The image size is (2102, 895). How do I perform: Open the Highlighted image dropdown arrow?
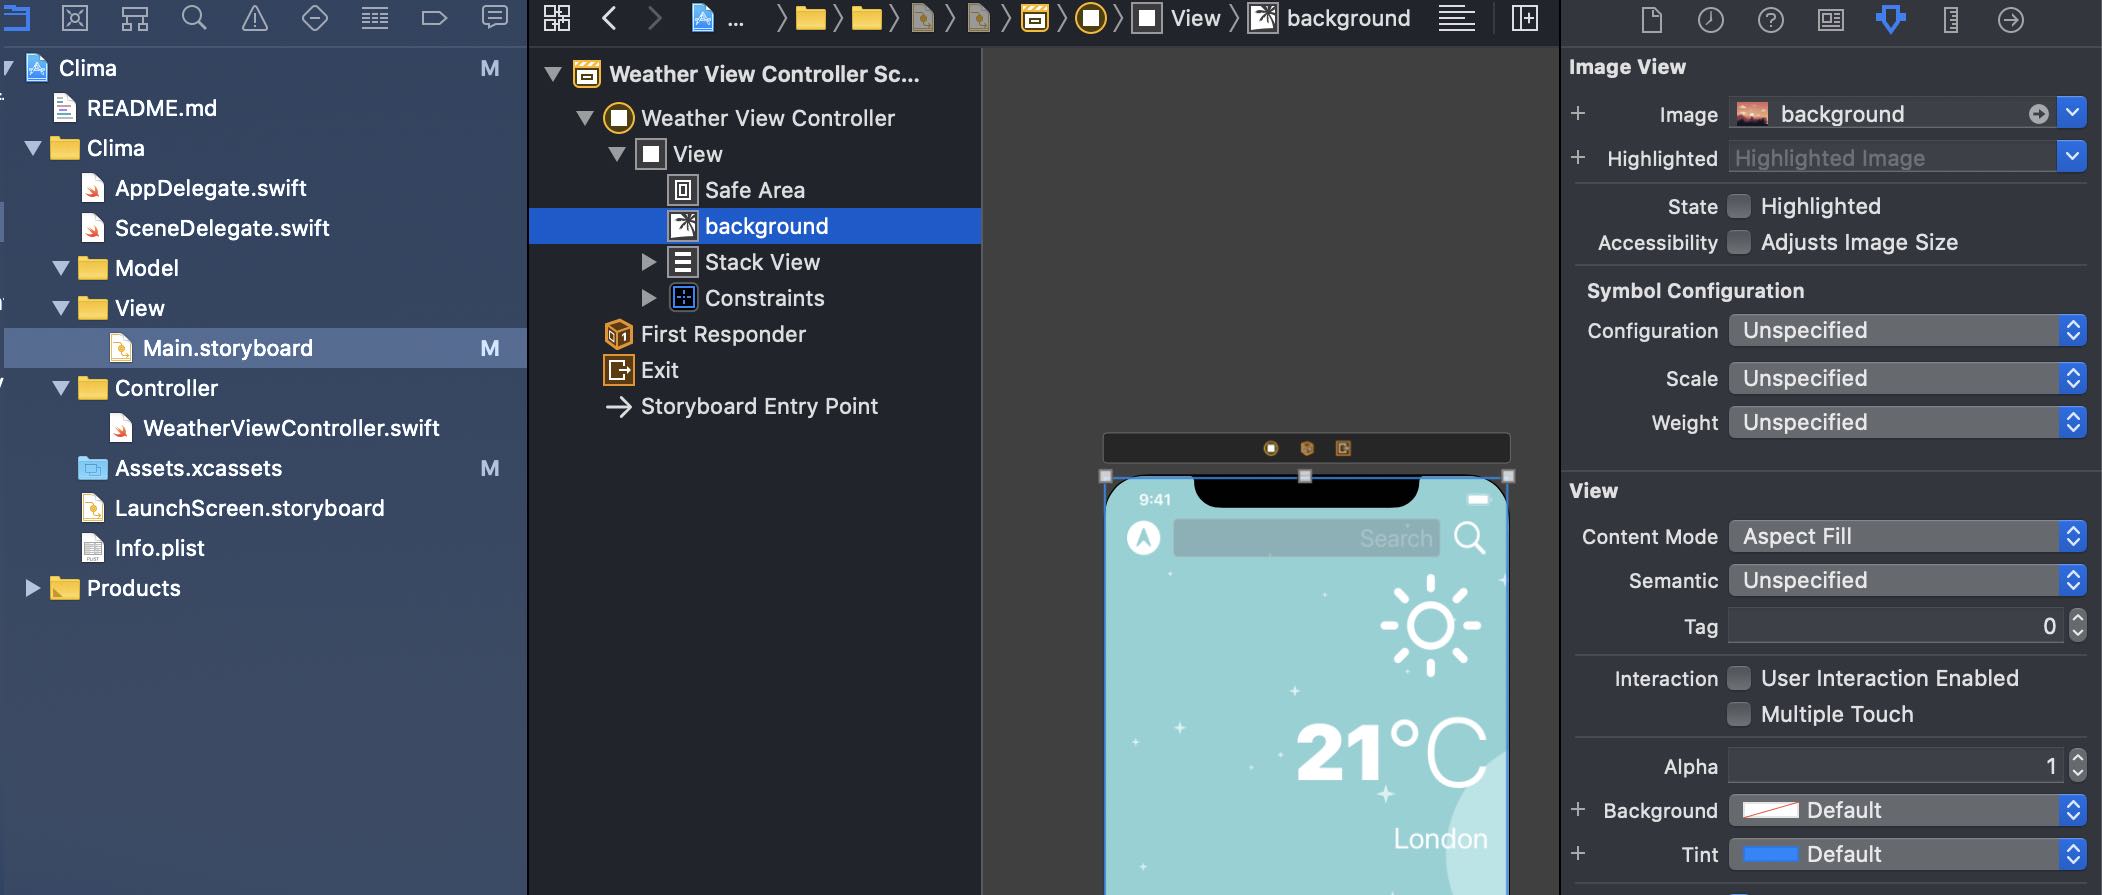point(2073,157)
